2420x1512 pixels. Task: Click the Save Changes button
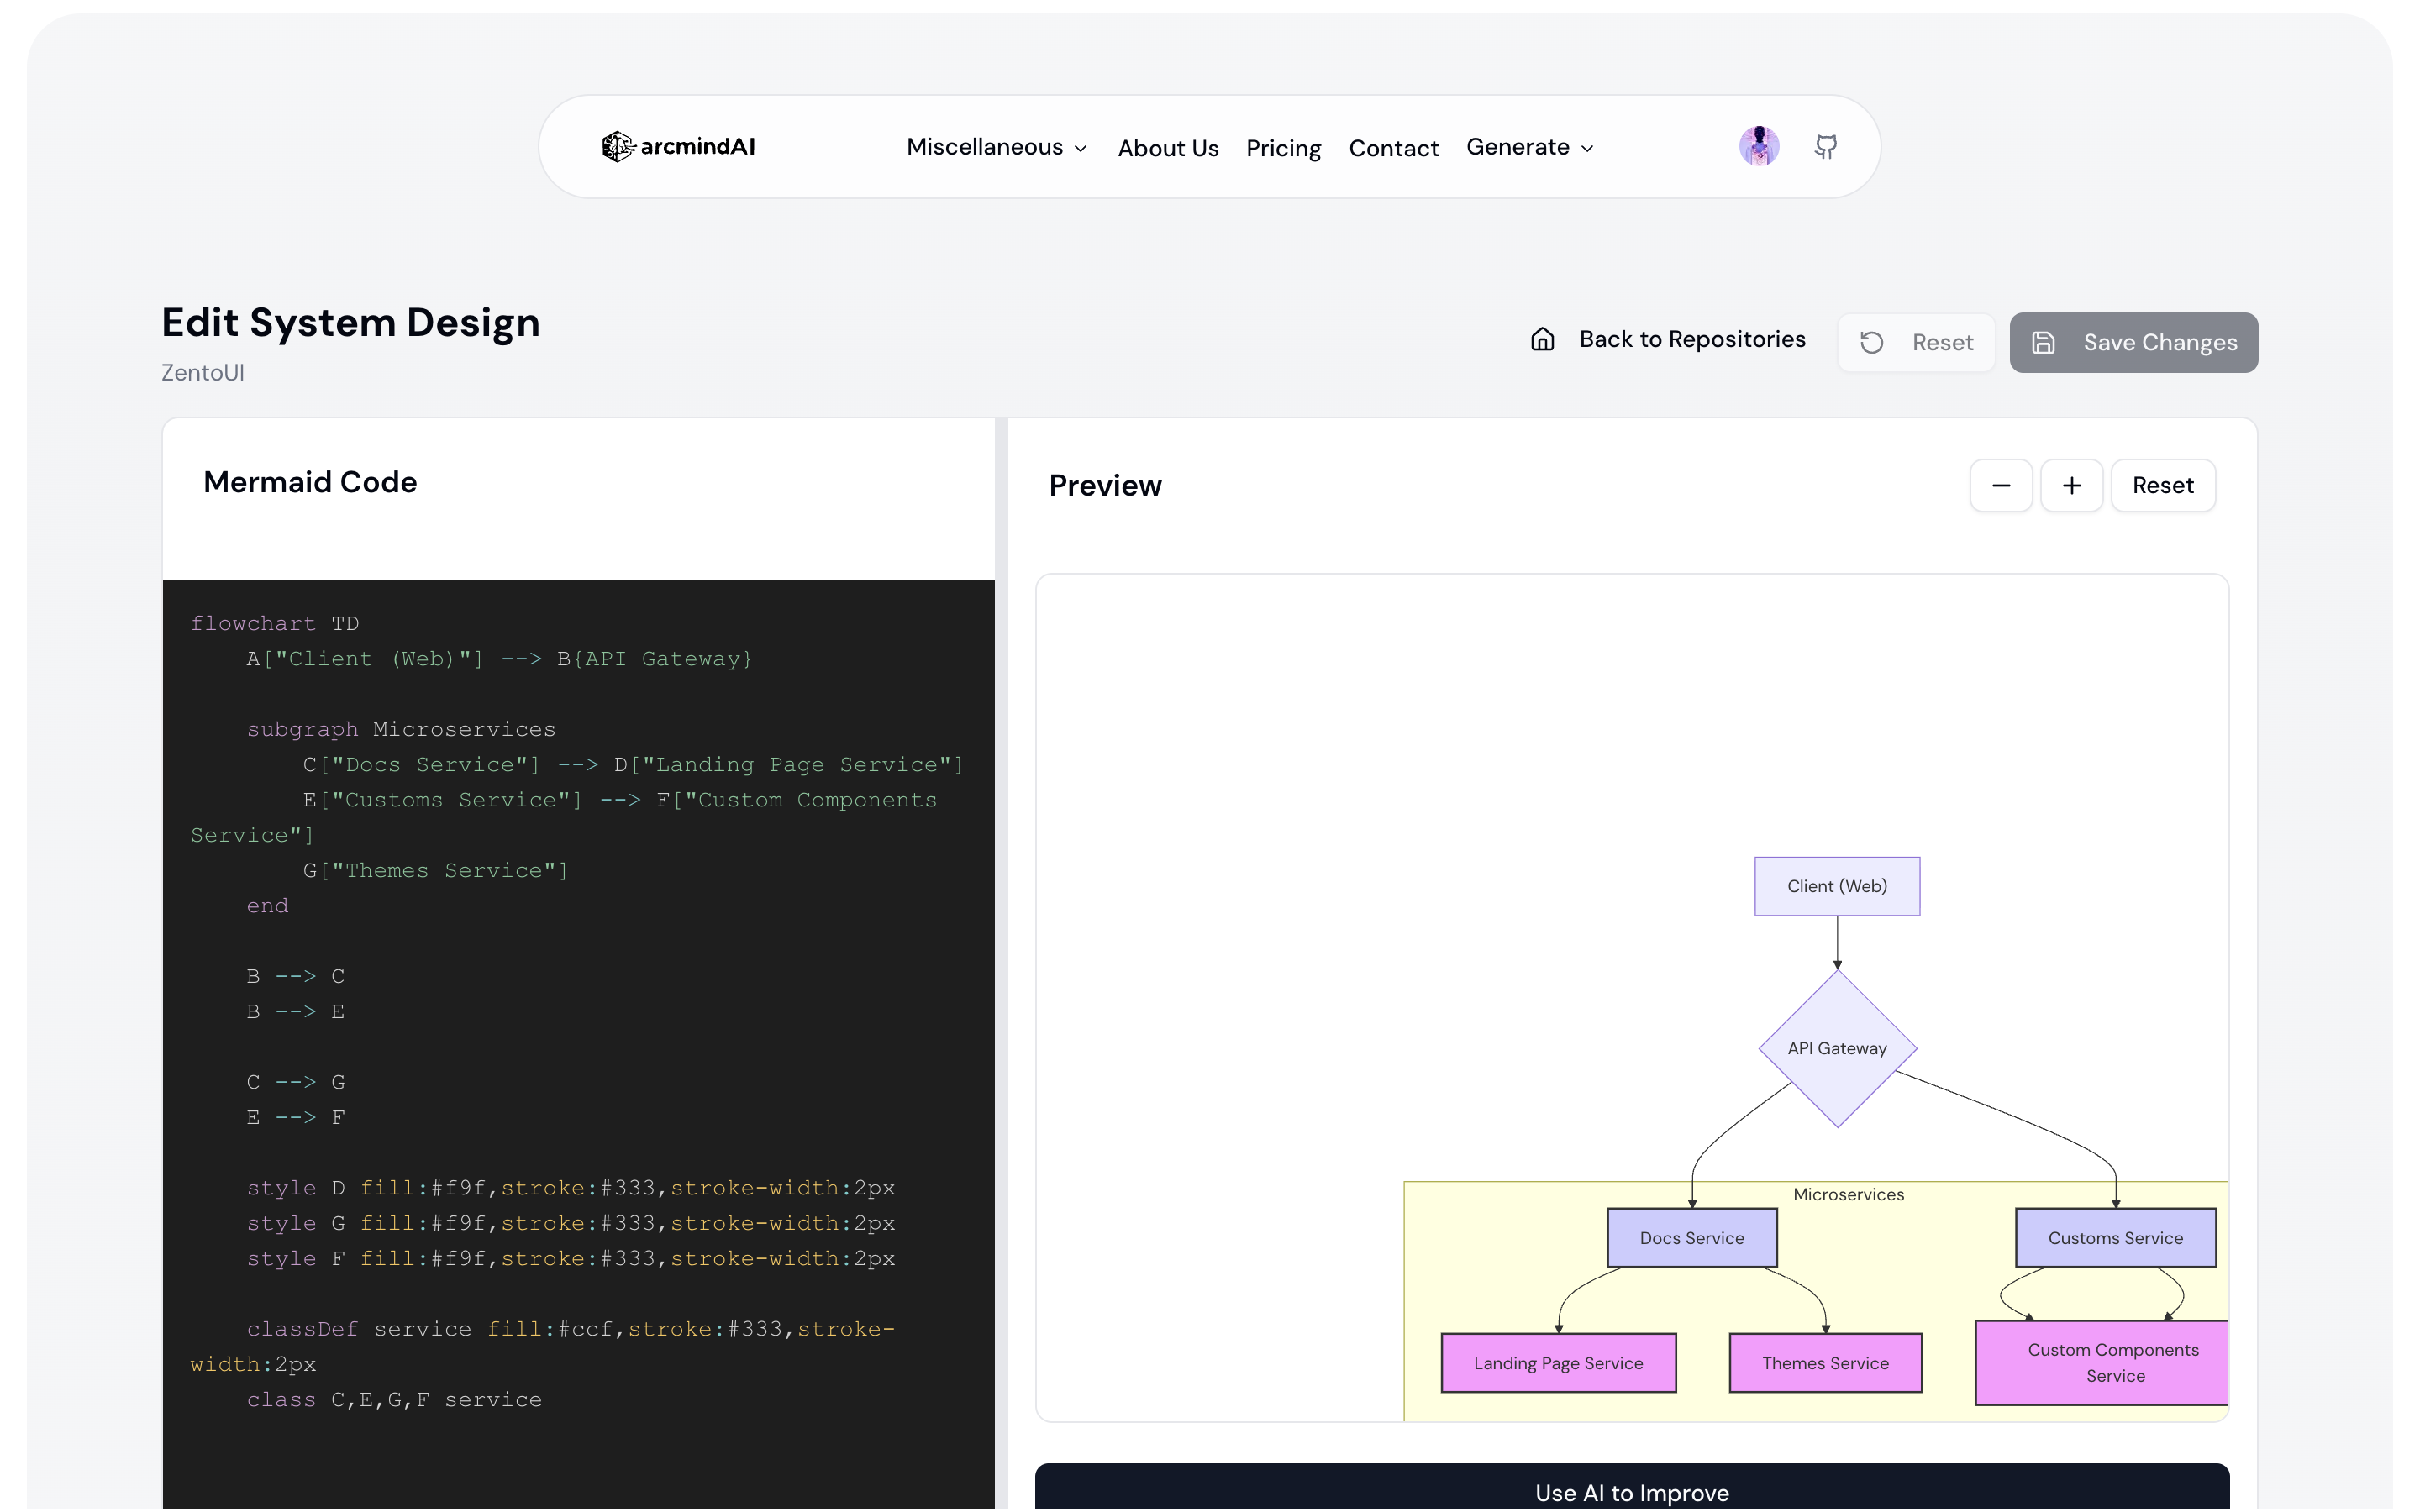pyautogui.click(x=2133, y=342)
